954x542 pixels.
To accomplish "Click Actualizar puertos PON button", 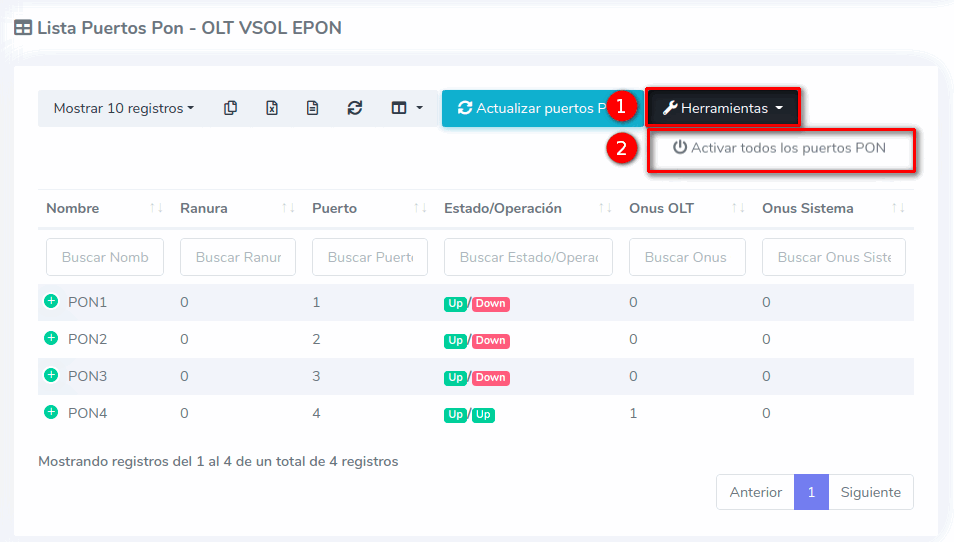I will pyautogui.click(x=530, y=108).
